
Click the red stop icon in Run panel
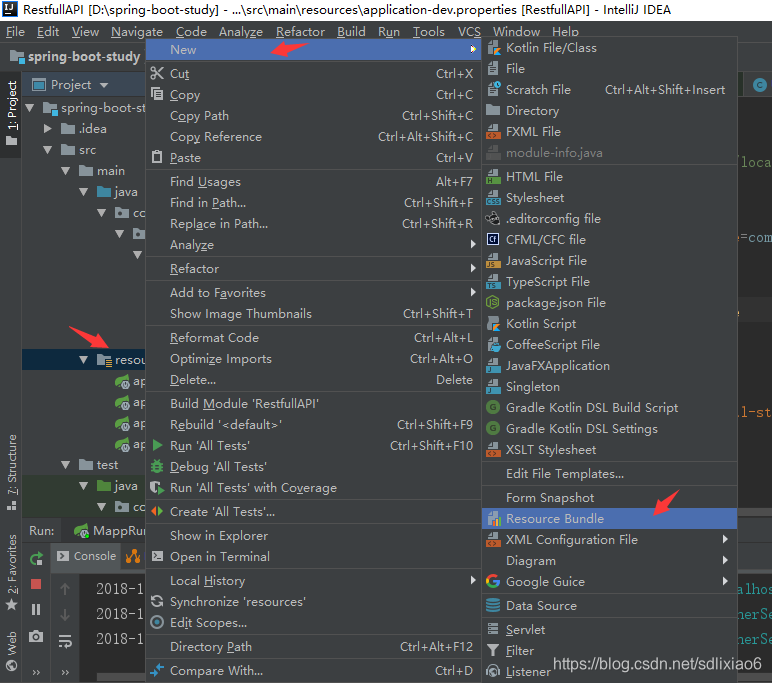(36, 585)
